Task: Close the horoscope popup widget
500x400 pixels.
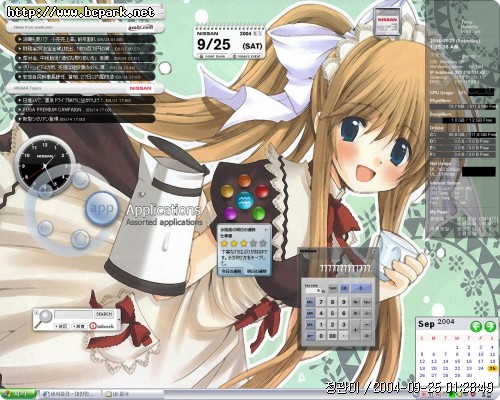Action: tap(266, 230)
